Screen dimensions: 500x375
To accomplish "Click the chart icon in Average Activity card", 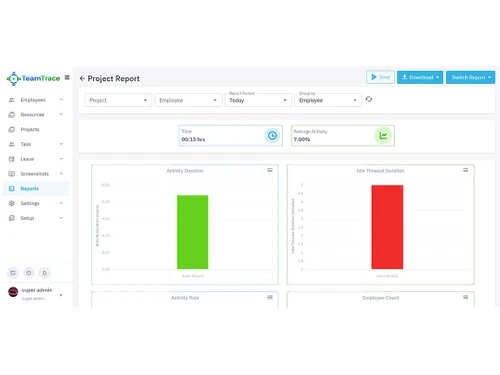I will 383,135.
